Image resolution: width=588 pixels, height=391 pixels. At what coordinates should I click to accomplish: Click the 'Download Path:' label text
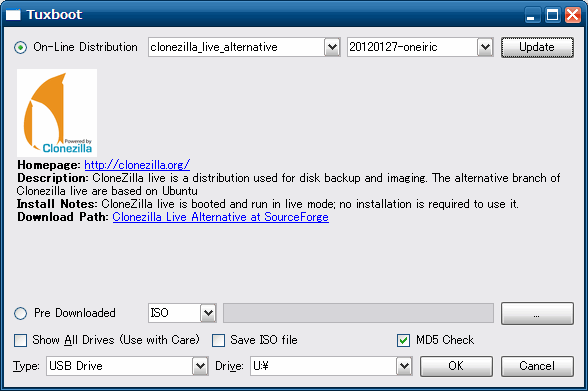coord(63,217)
